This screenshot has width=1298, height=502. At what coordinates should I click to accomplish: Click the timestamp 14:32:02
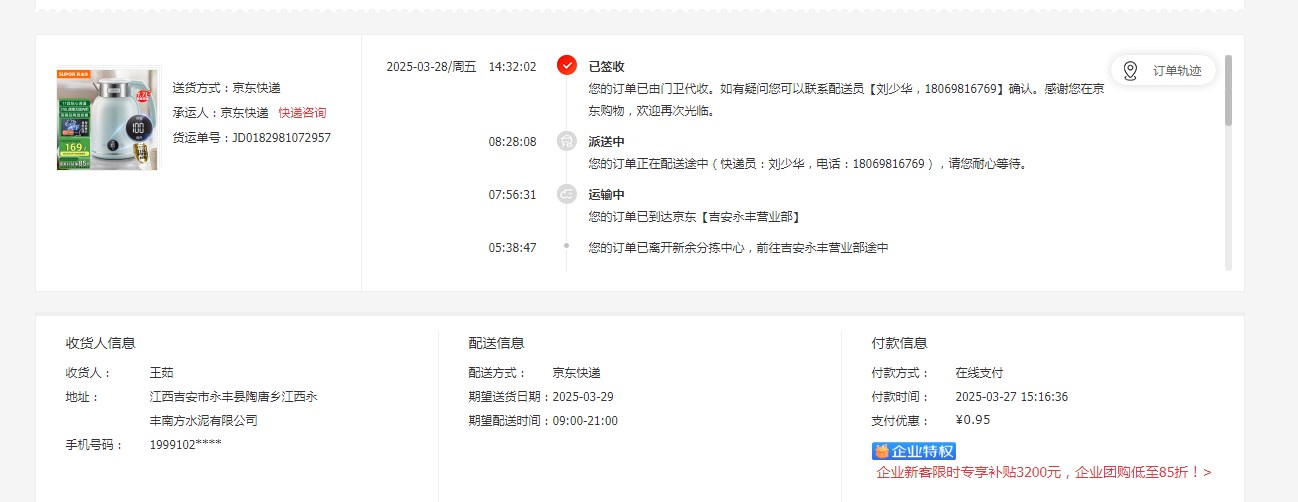pyautogui.click(x=512, y=67)
